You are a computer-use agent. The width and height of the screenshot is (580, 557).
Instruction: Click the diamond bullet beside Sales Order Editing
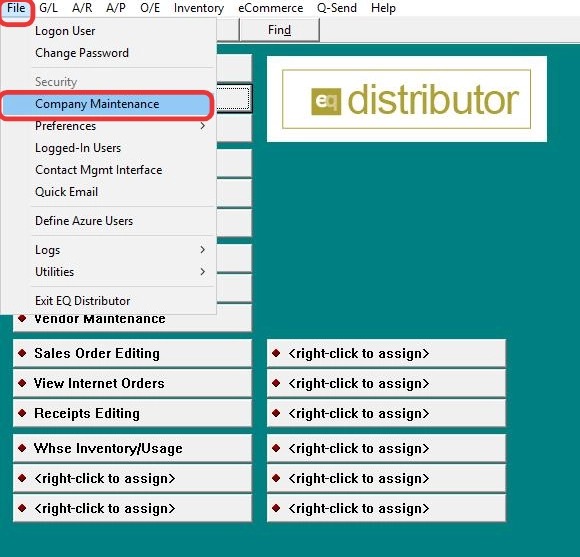tap(22, 353)
